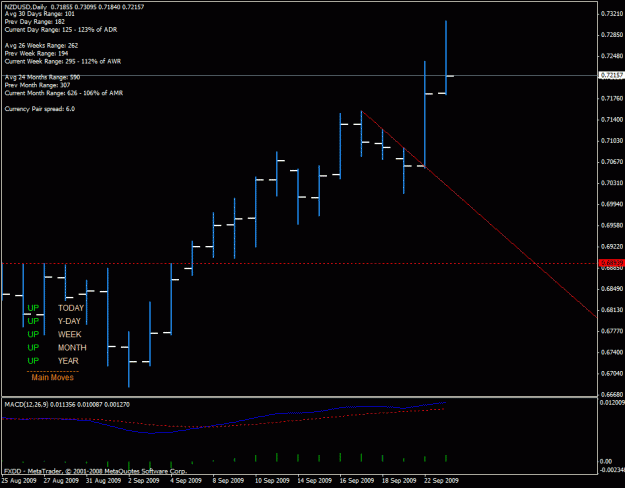Image resolution: width=625 pixels, height=488 pixels.
Task: Click the 'Prev Month Range: 307' label
Action: (x=37, y=85)
